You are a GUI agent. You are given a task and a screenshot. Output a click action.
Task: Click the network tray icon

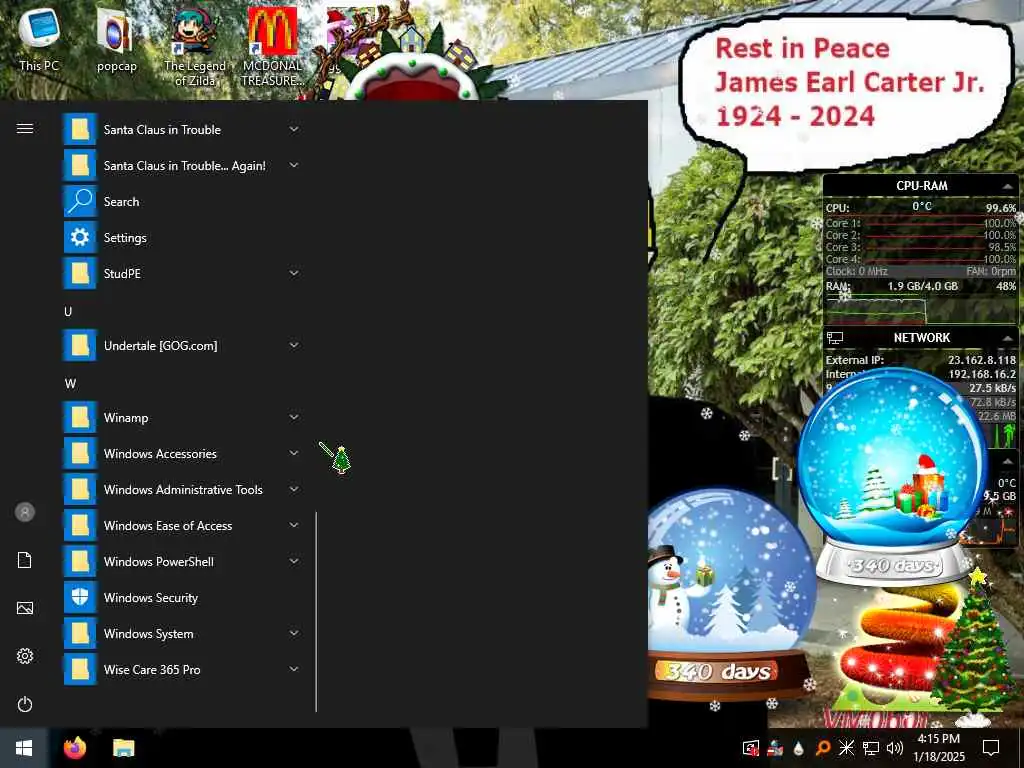point(871,748)
